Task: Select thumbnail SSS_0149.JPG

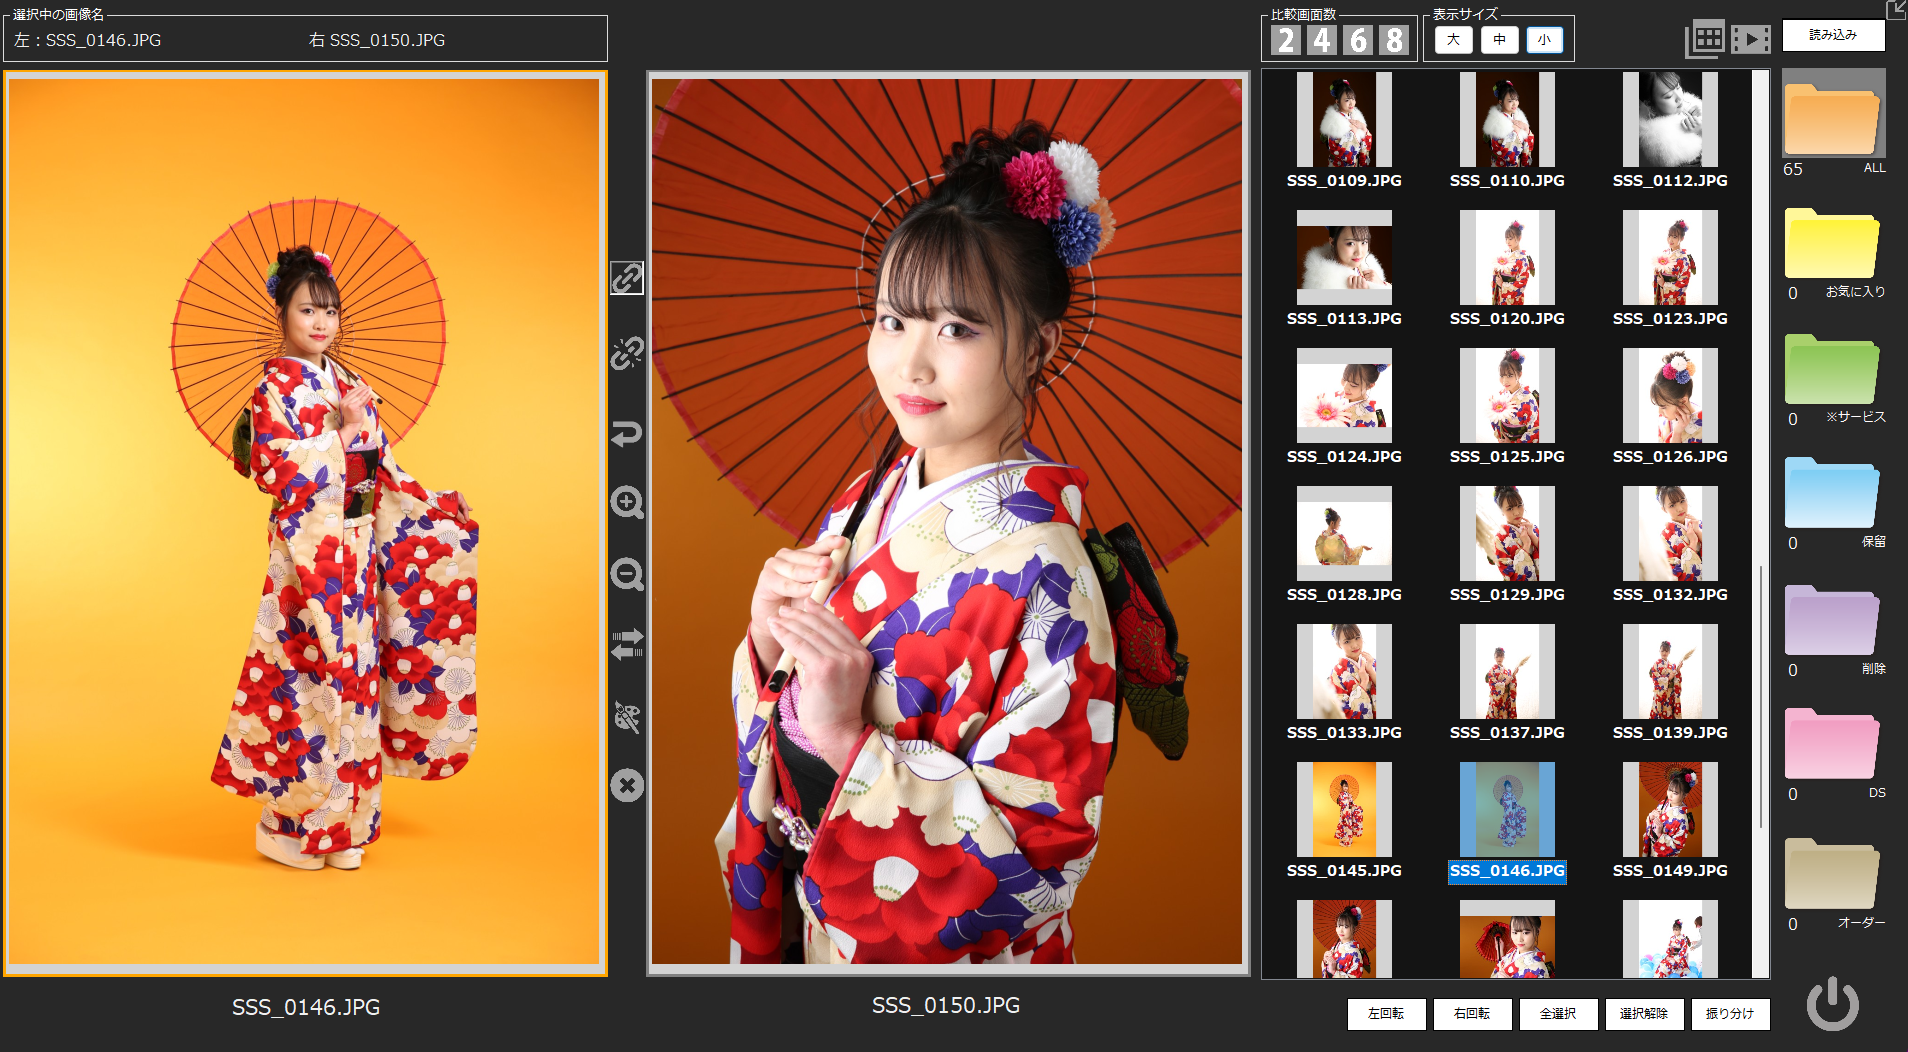Action: pos(1669,810)
